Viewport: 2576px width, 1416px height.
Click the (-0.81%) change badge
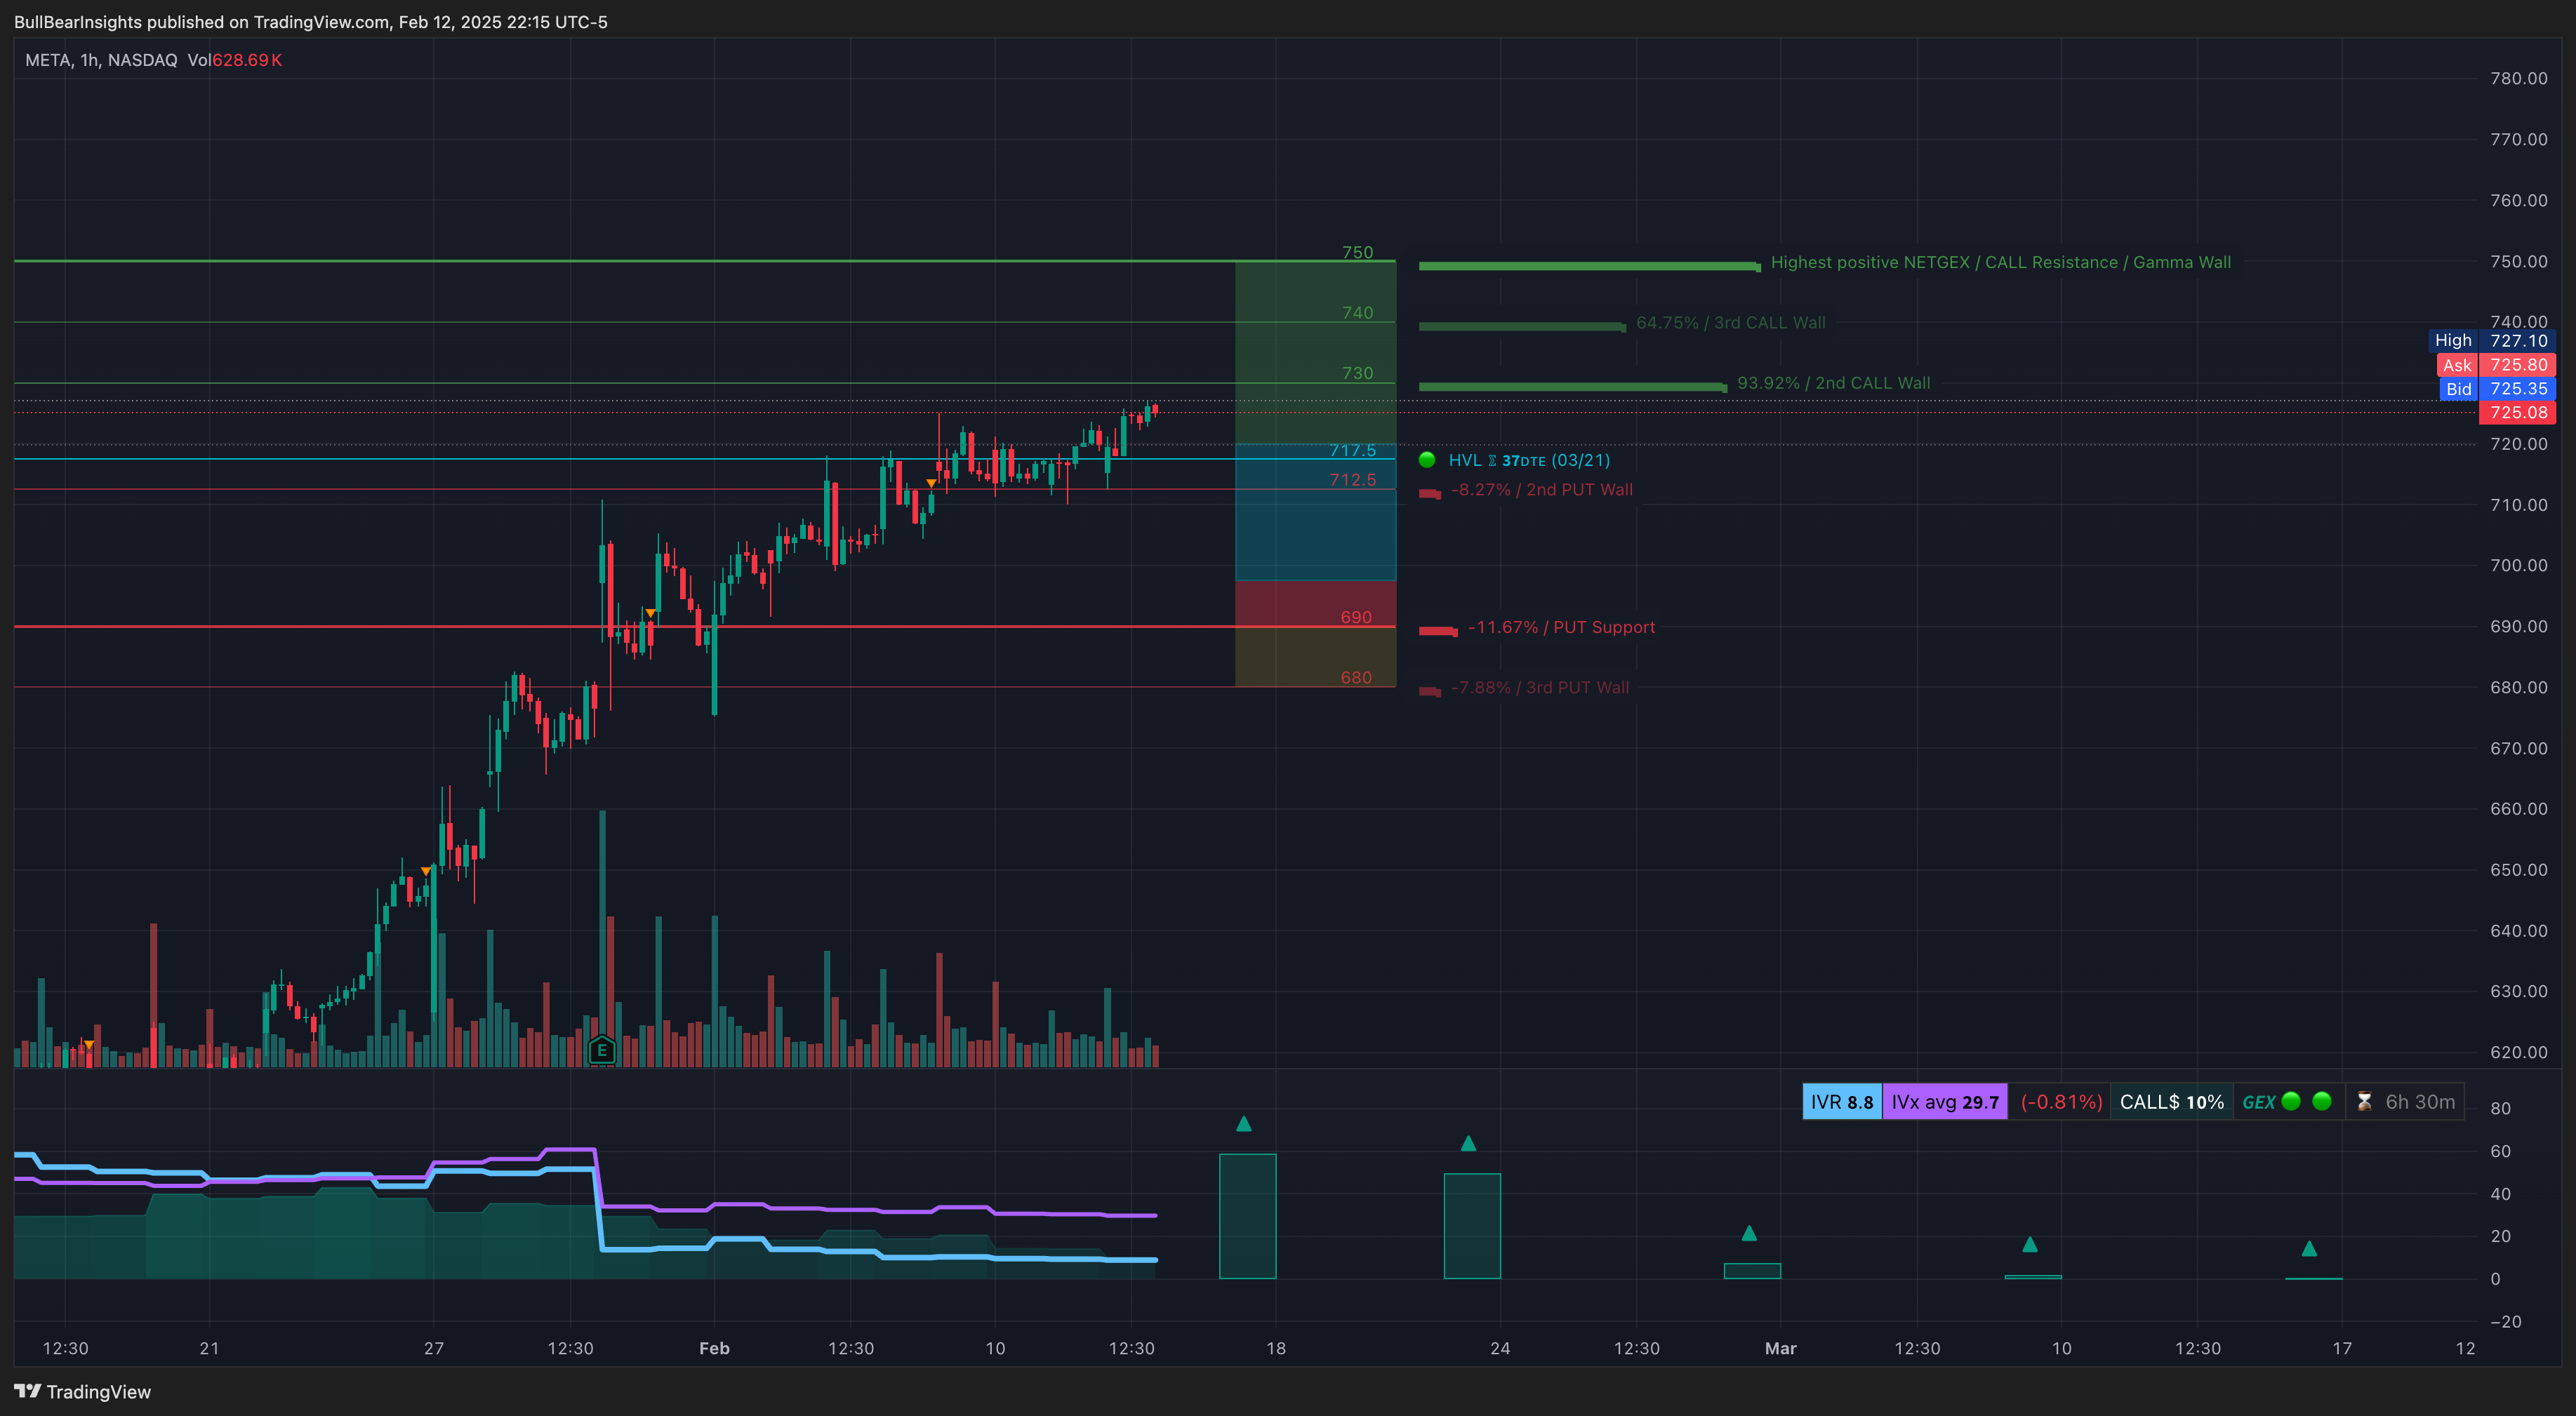point(2060,1102)
